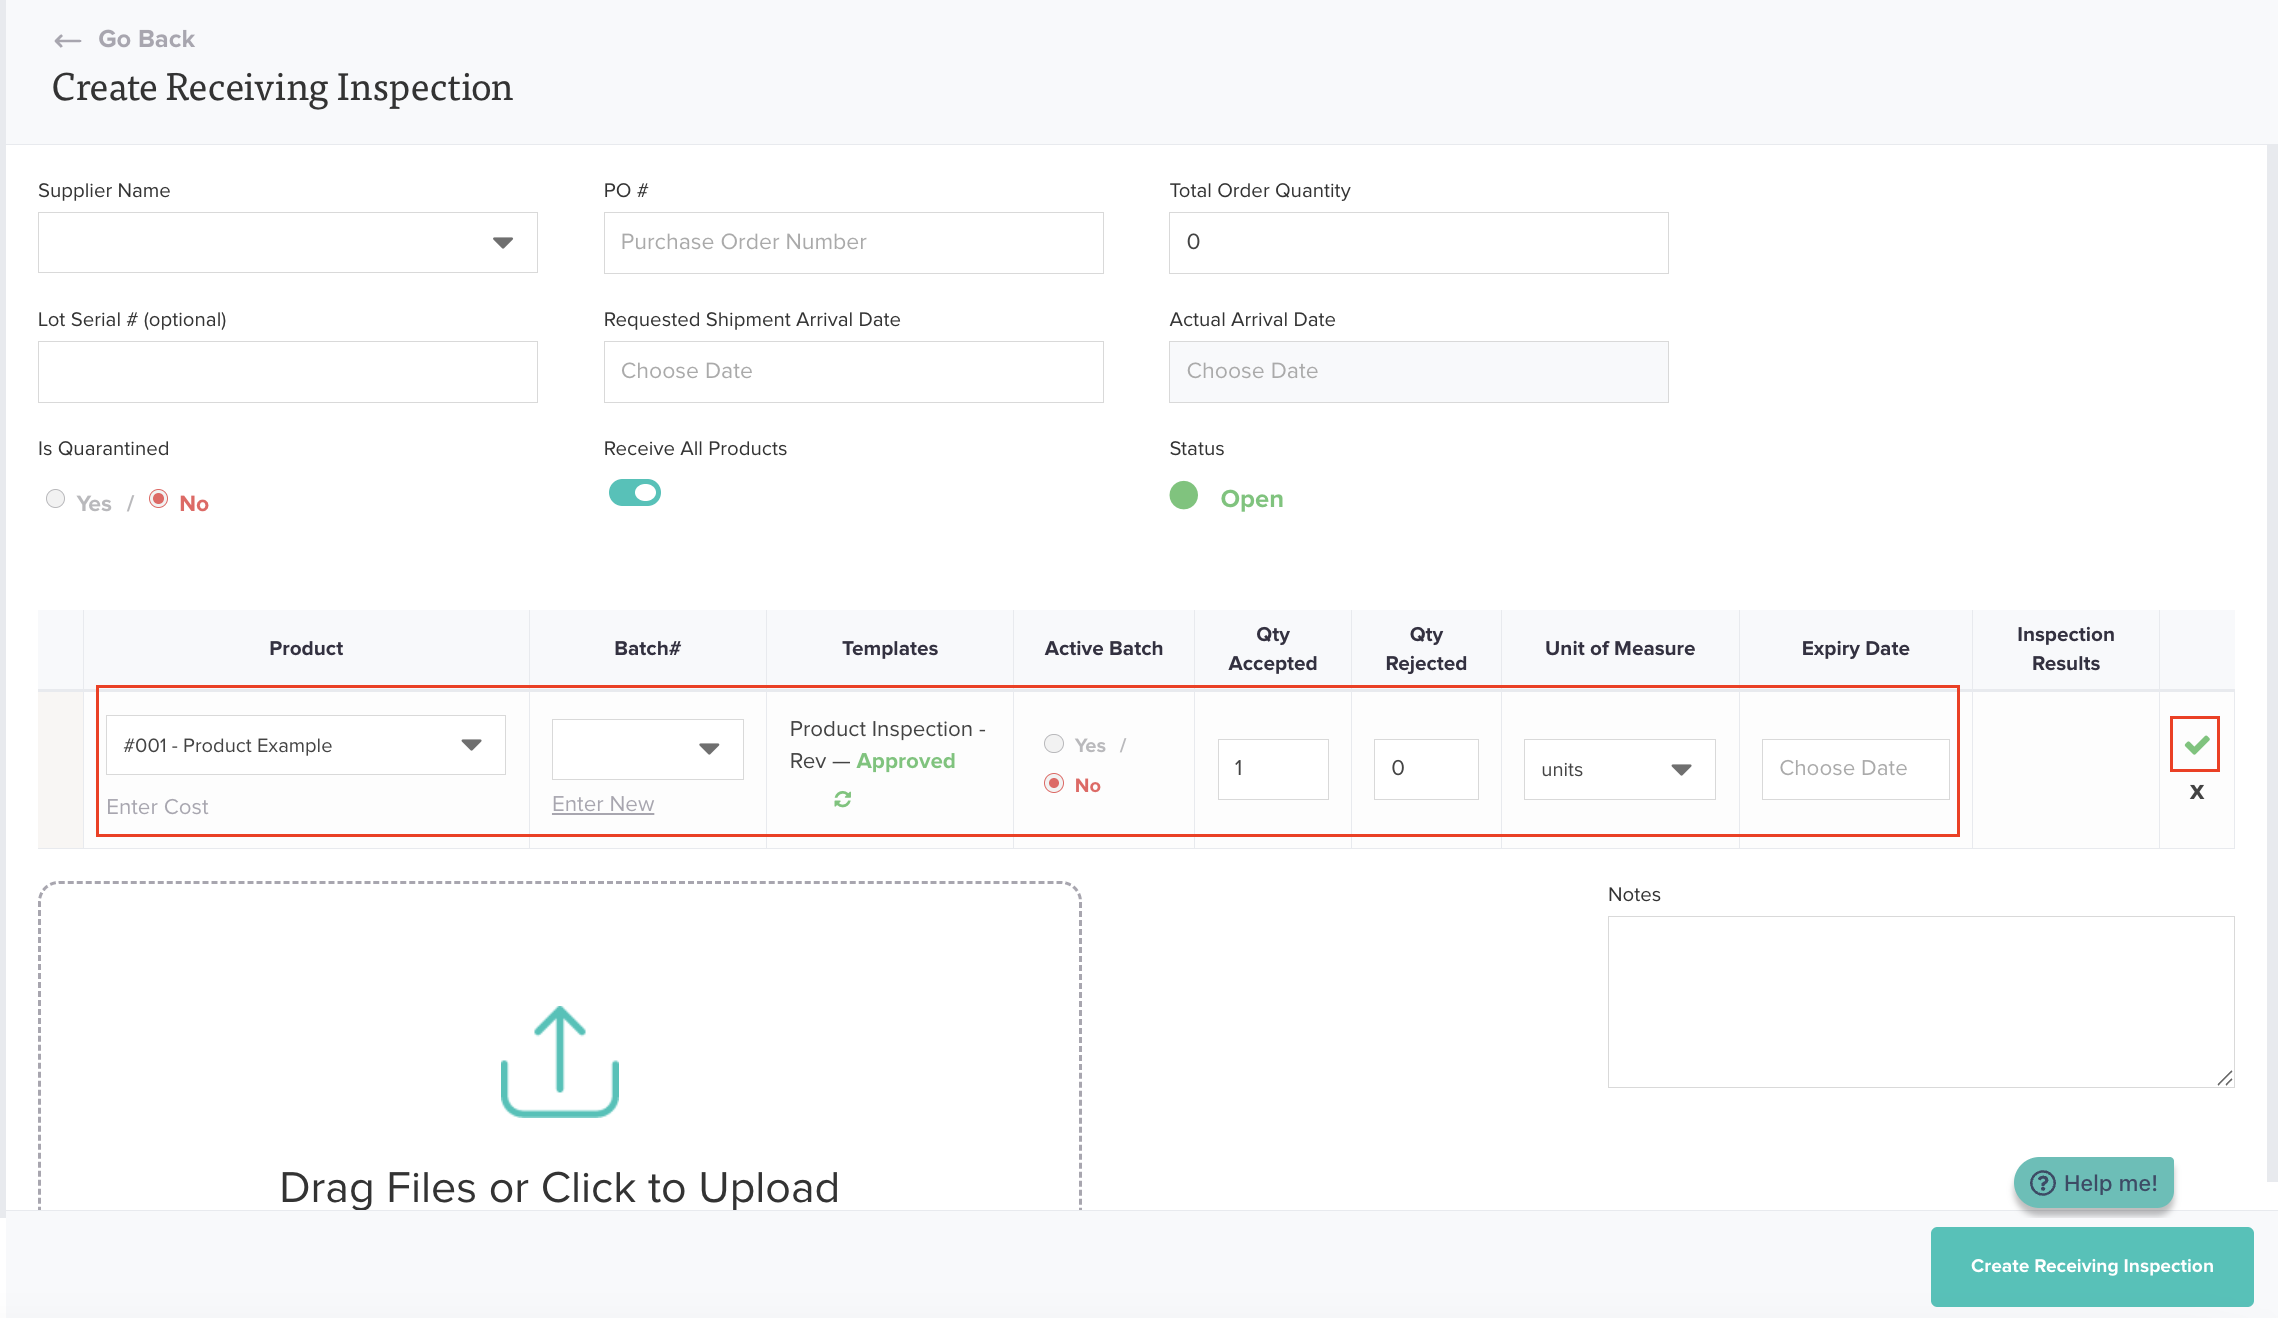Image resolution: width=2278 pixels, height=1318 pixels.
Task: Click the Go Back arrow icon
Action: 67,40
